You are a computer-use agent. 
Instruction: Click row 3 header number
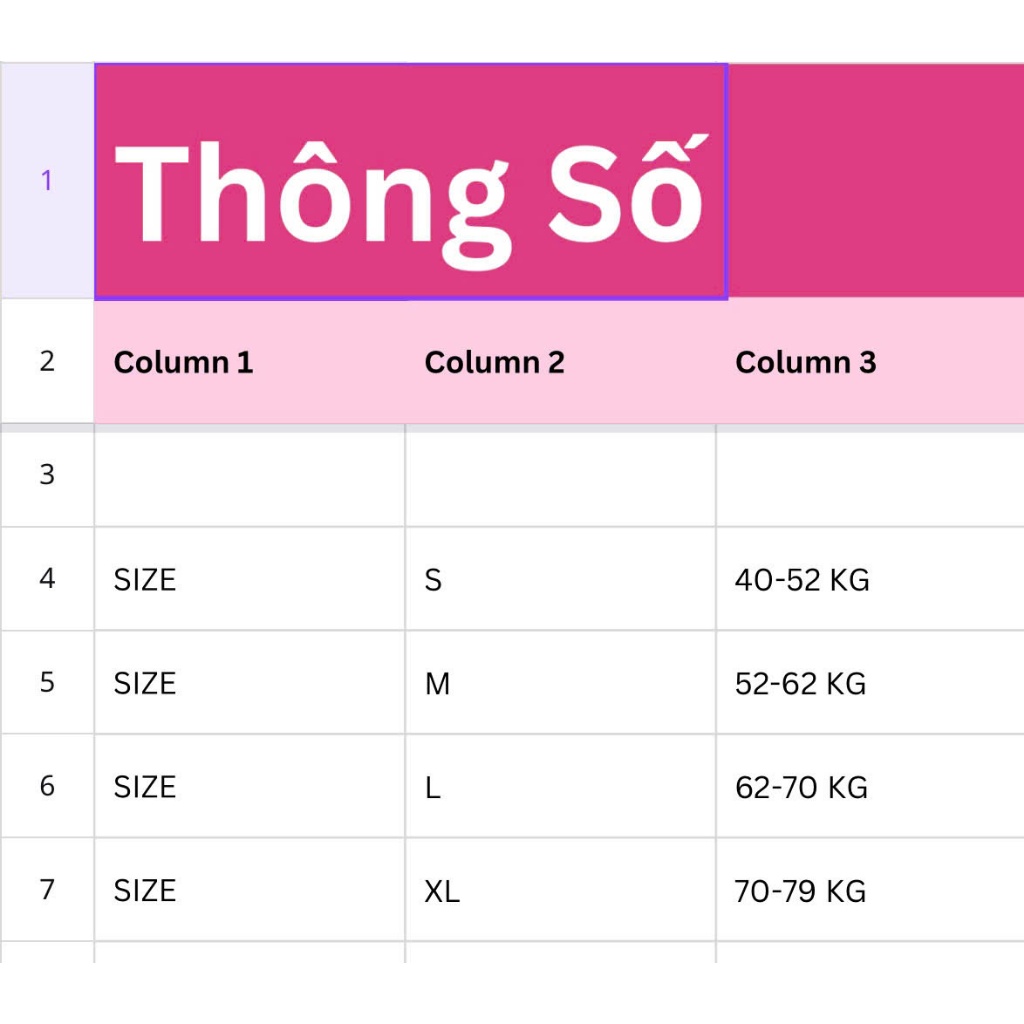[x=46, y=475]
